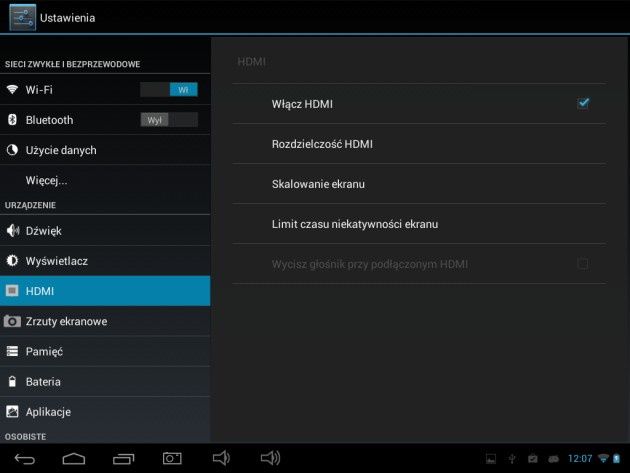Click the HDMI panel heading
The width and height of the screenshot is (630, 473).
tap(252, 61)
